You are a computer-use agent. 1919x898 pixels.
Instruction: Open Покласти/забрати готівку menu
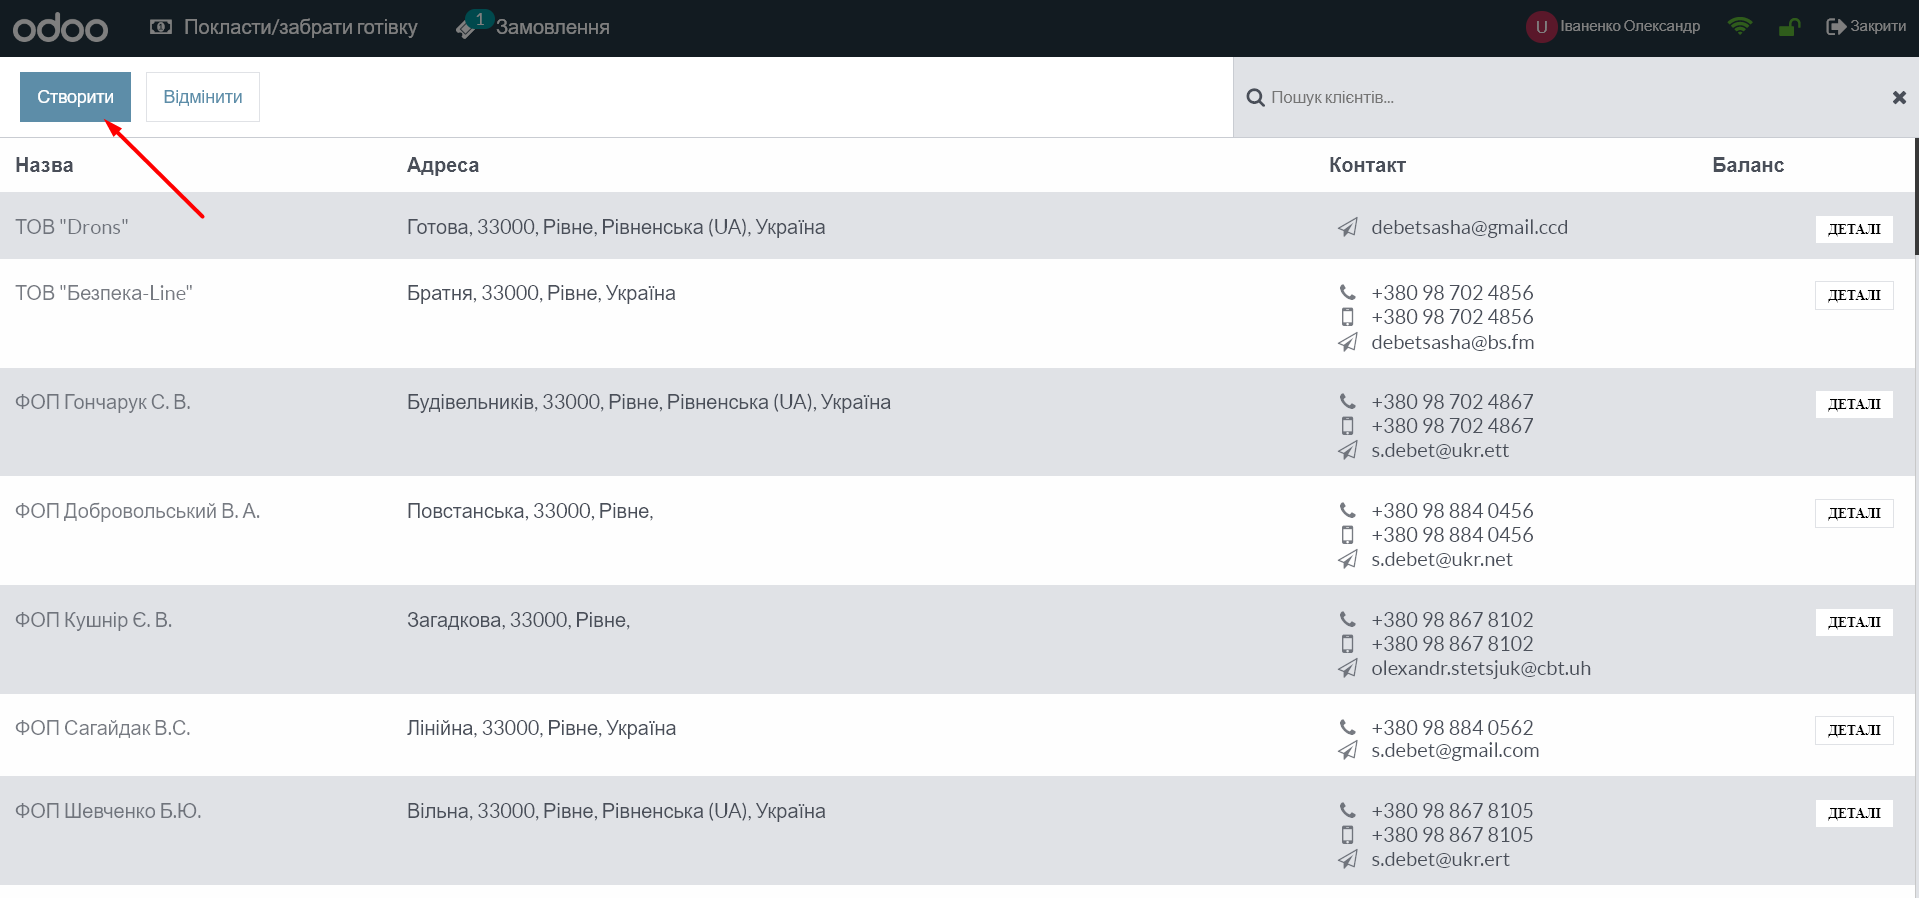tap(284, 27)
